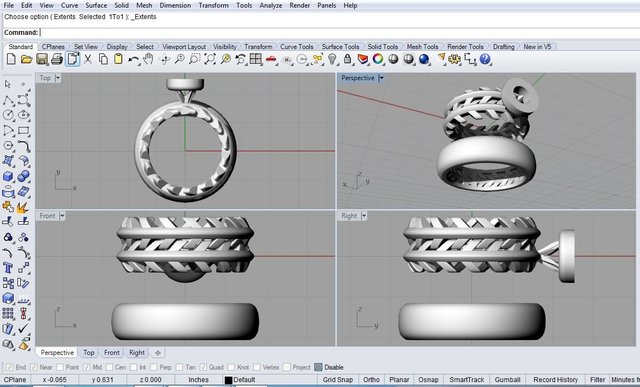Toggle Ortho in the status bar
The height and width of the screenshot is (387, 640).
click(371, 380)
